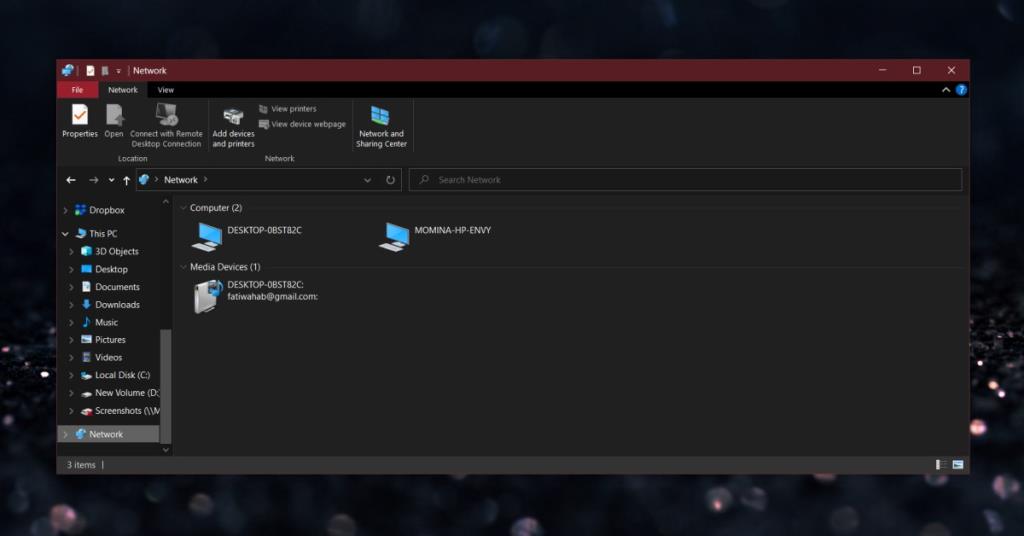Open Network and Sharing Center
The width and height of the screenshot is (1024, 536).
[x=381, y=127]
